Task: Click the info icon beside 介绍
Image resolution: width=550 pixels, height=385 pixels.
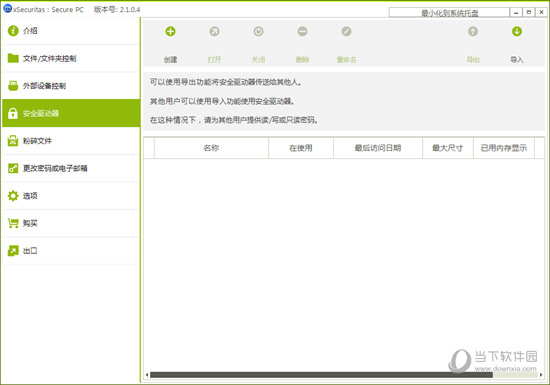Action: (x=13, y=31)
